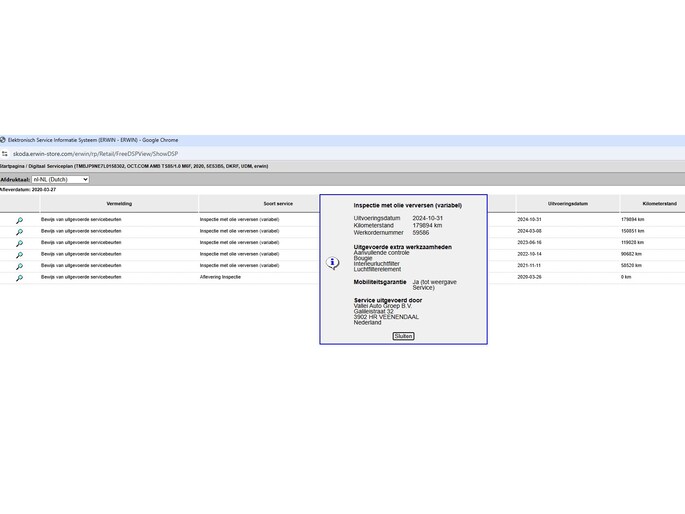Open details magnifier for 2024-03-08 service

tap(19, 231)
